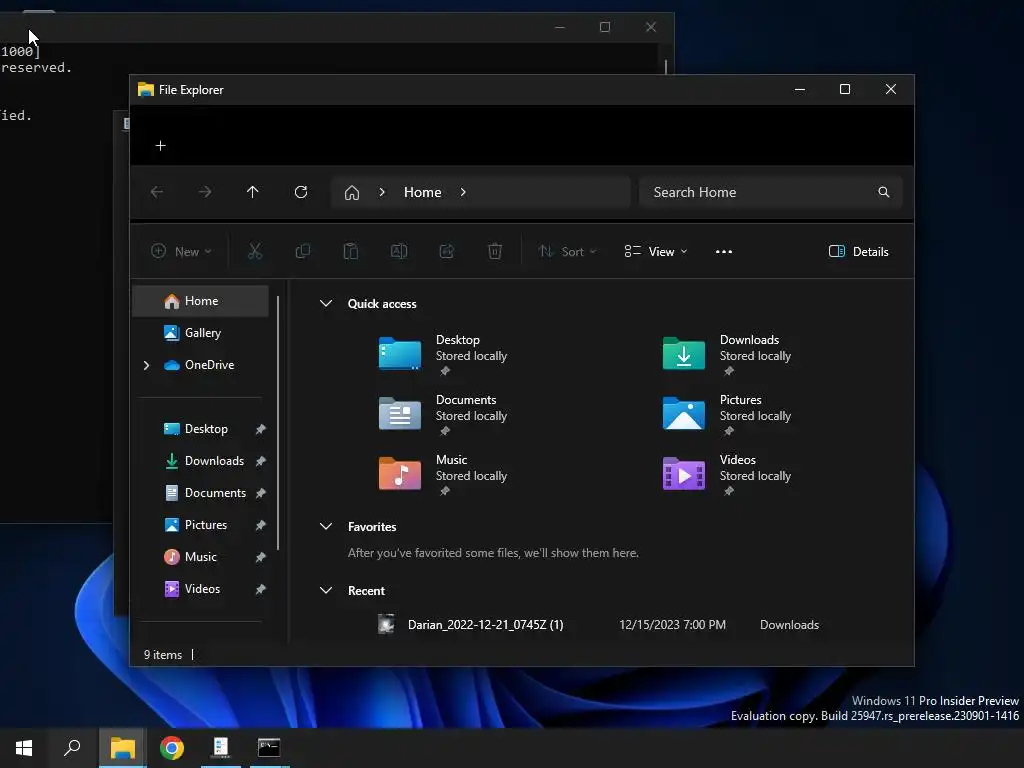Image resolution: width=1024 pixels, height=768 pixels.
Task: Click the 9 items status text
Action: point(163,654)
